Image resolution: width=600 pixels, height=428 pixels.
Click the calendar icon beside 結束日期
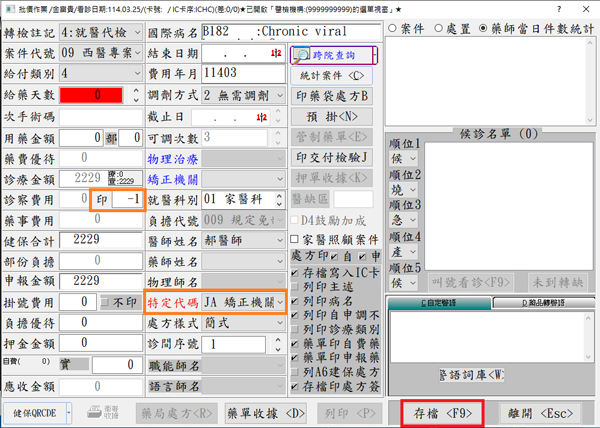277,53
